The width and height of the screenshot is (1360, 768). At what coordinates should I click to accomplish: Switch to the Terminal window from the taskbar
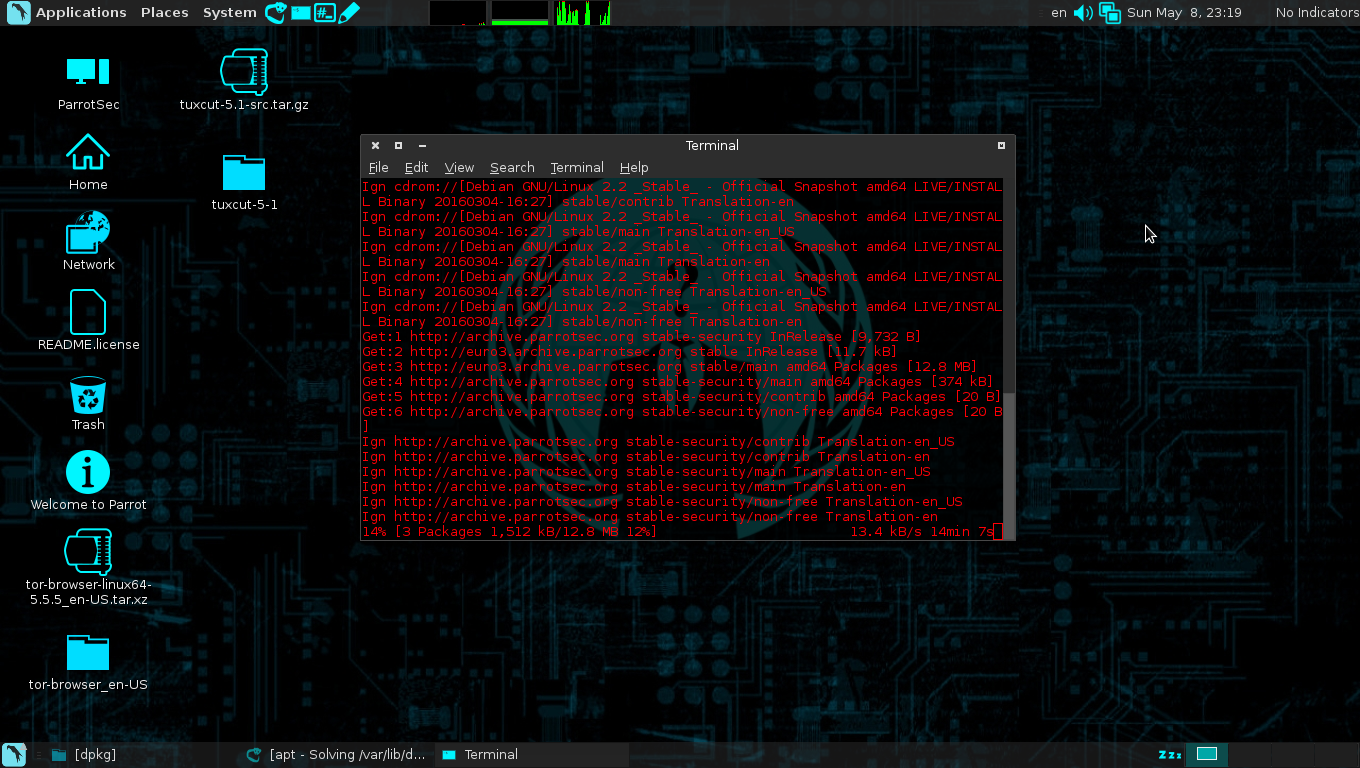pyautogui.click(x=488, y=754)
